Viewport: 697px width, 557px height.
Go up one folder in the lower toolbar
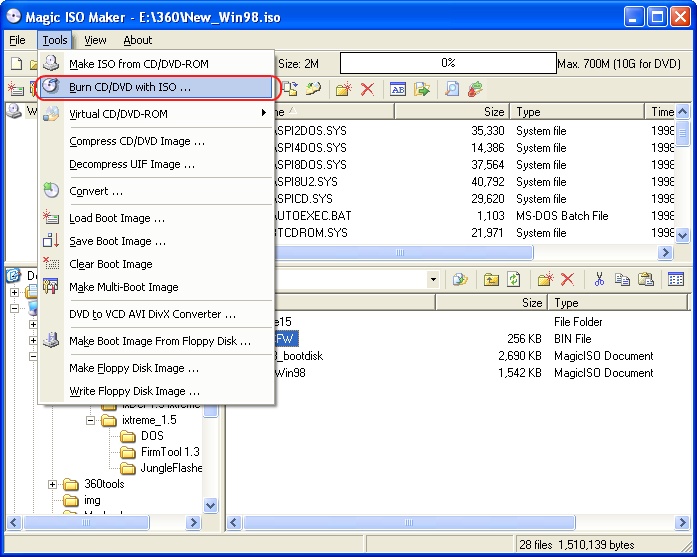pyautogui.click(x=491, y=280)
